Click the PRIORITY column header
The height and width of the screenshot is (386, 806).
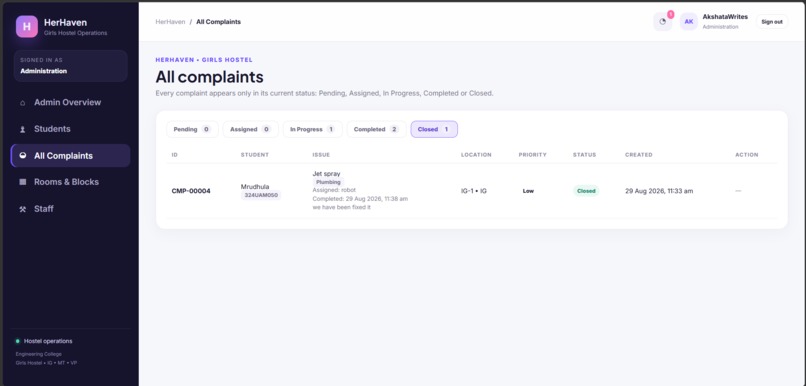point(533,155)
